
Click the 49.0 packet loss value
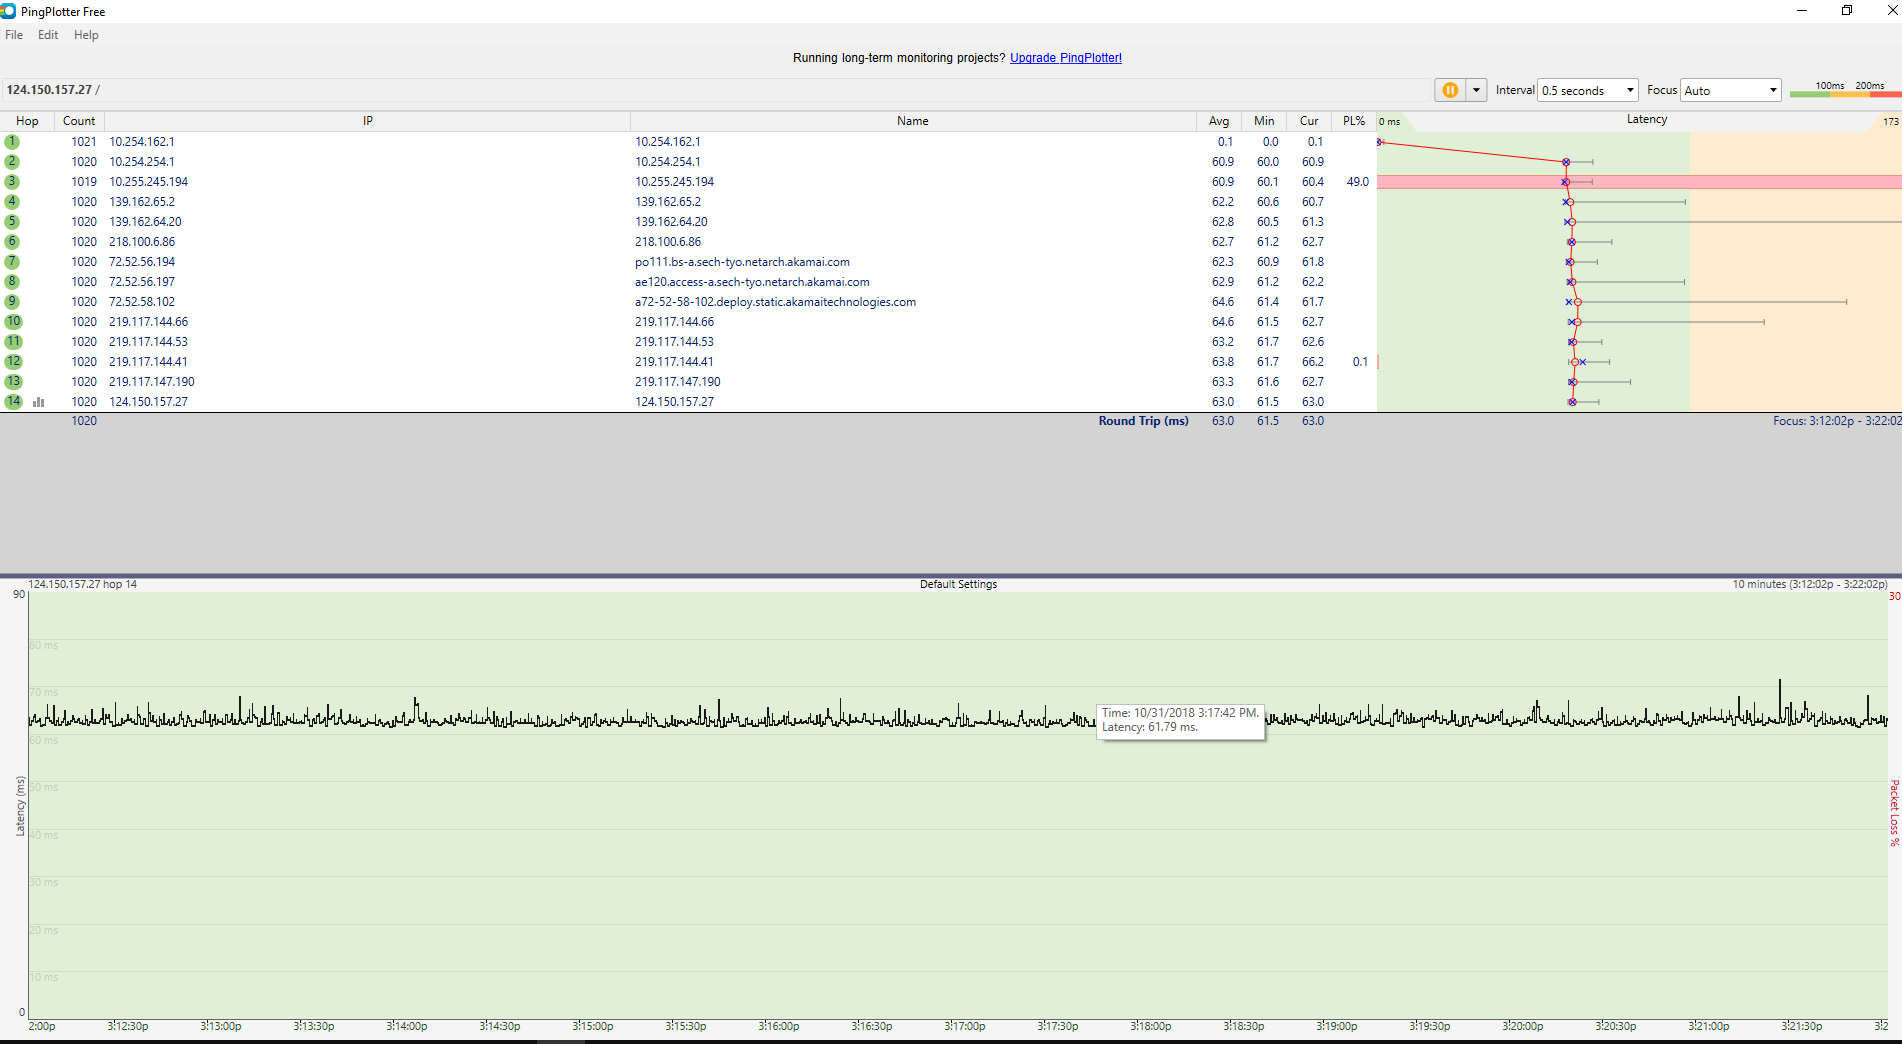tap(1358, 182)
